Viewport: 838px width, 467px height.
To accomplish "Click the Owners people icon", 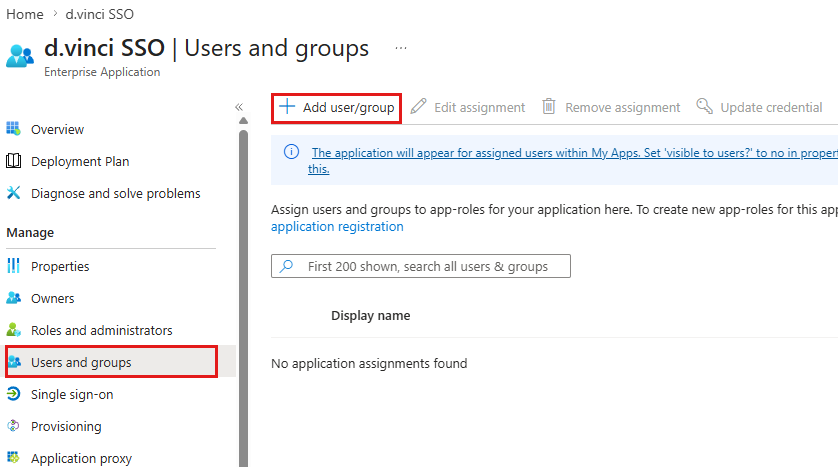I will click(13, 298).
